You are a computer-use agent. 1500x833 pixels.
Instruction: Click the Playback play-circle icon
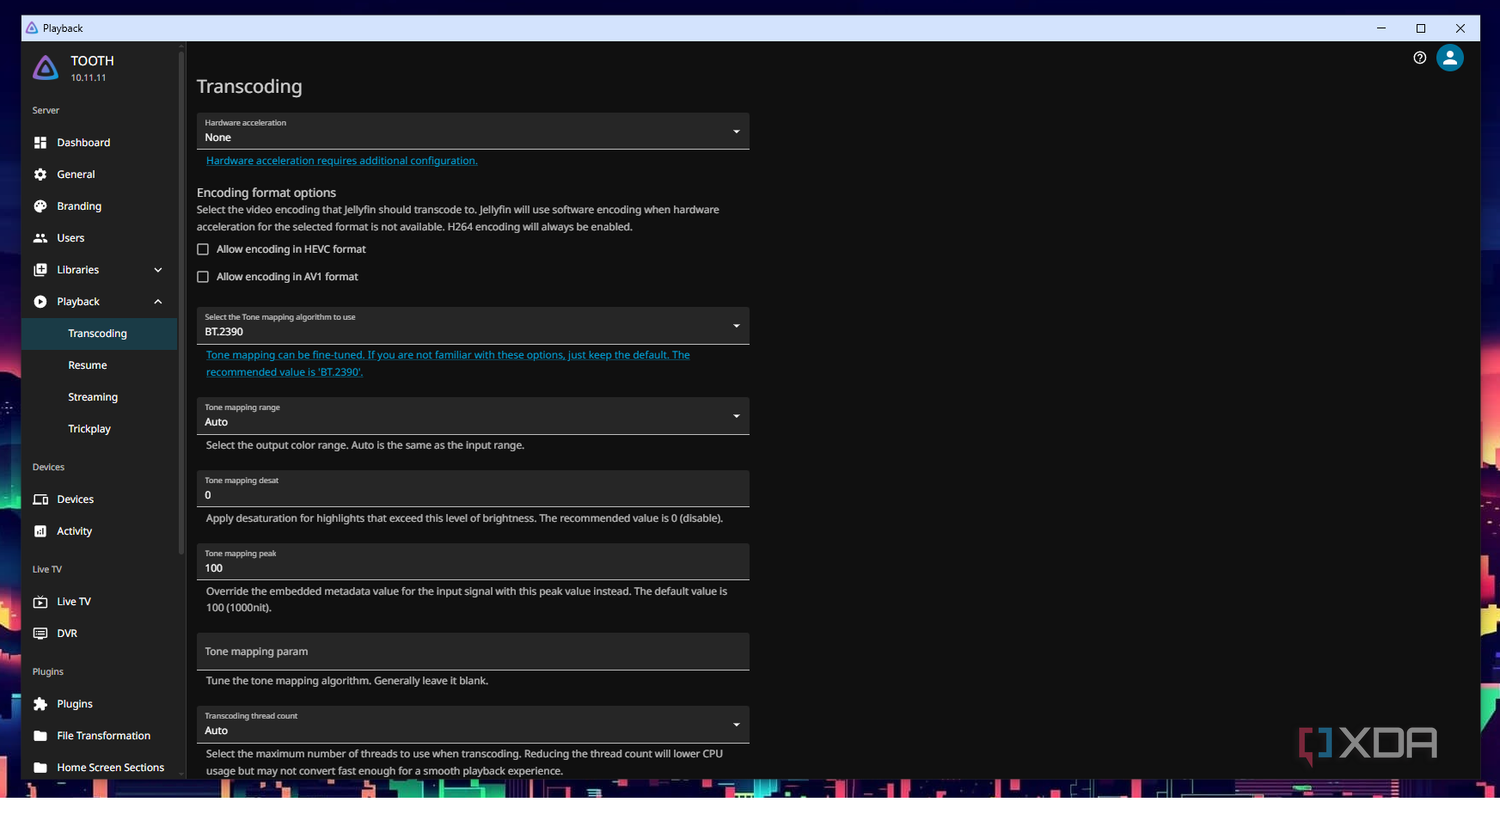click(x=40, y=302)
